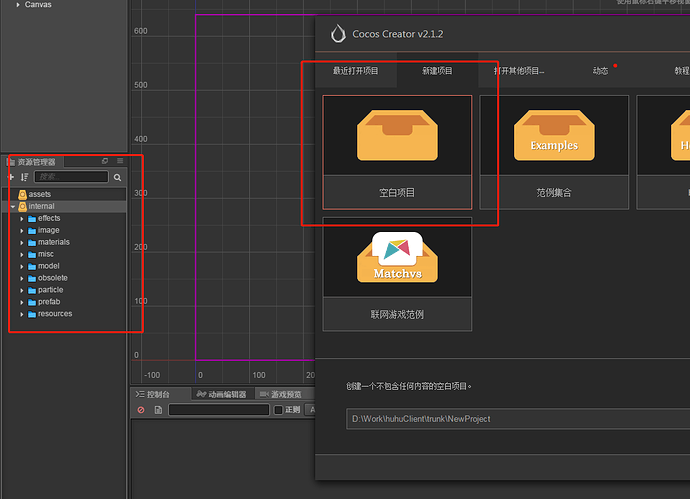The height and width of the screenshot is (499, 690).
Task: Expand the prefab folder
Action: 22,302
